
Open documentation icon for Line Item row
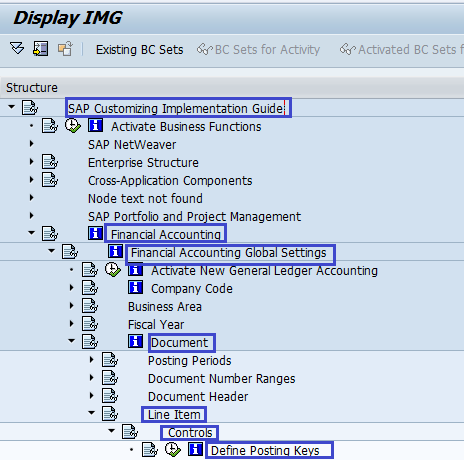point(110,414)
